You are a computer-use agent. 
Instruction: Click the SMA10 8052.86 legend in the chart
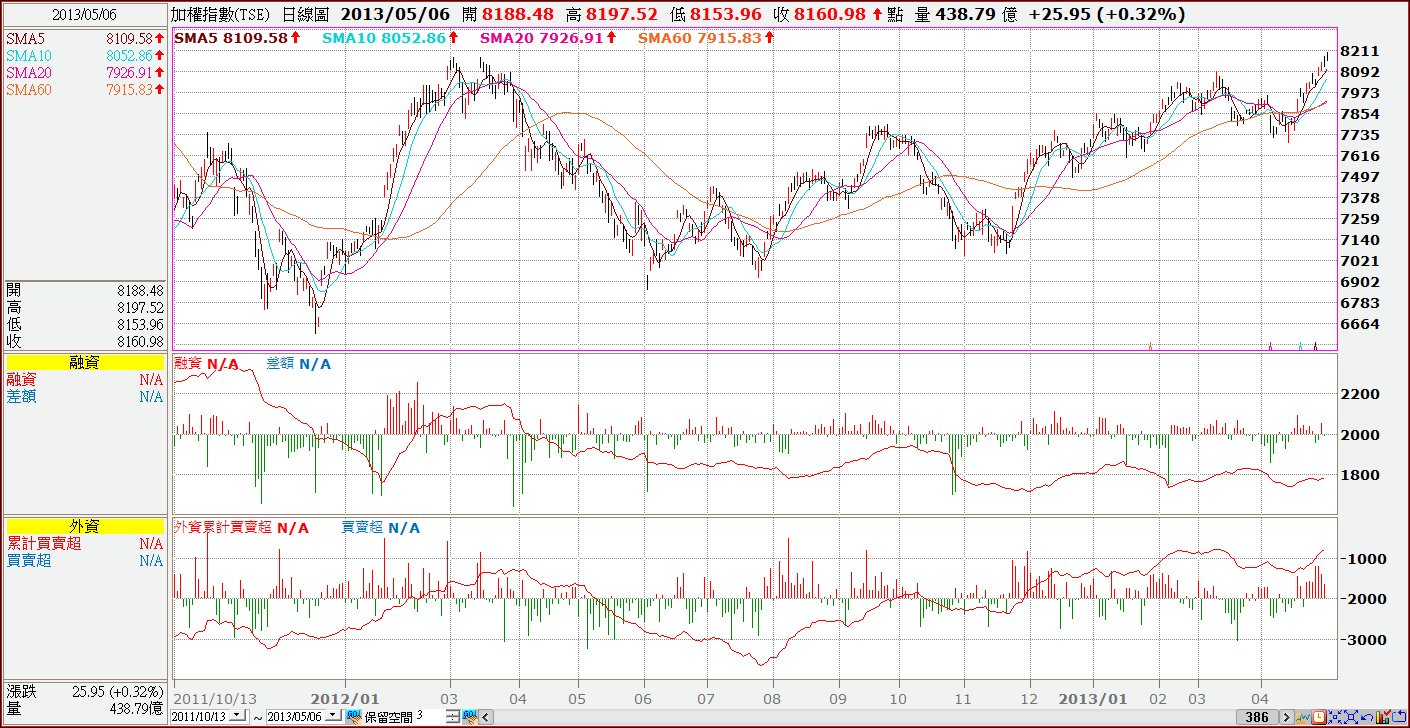[x=392, y=37]
